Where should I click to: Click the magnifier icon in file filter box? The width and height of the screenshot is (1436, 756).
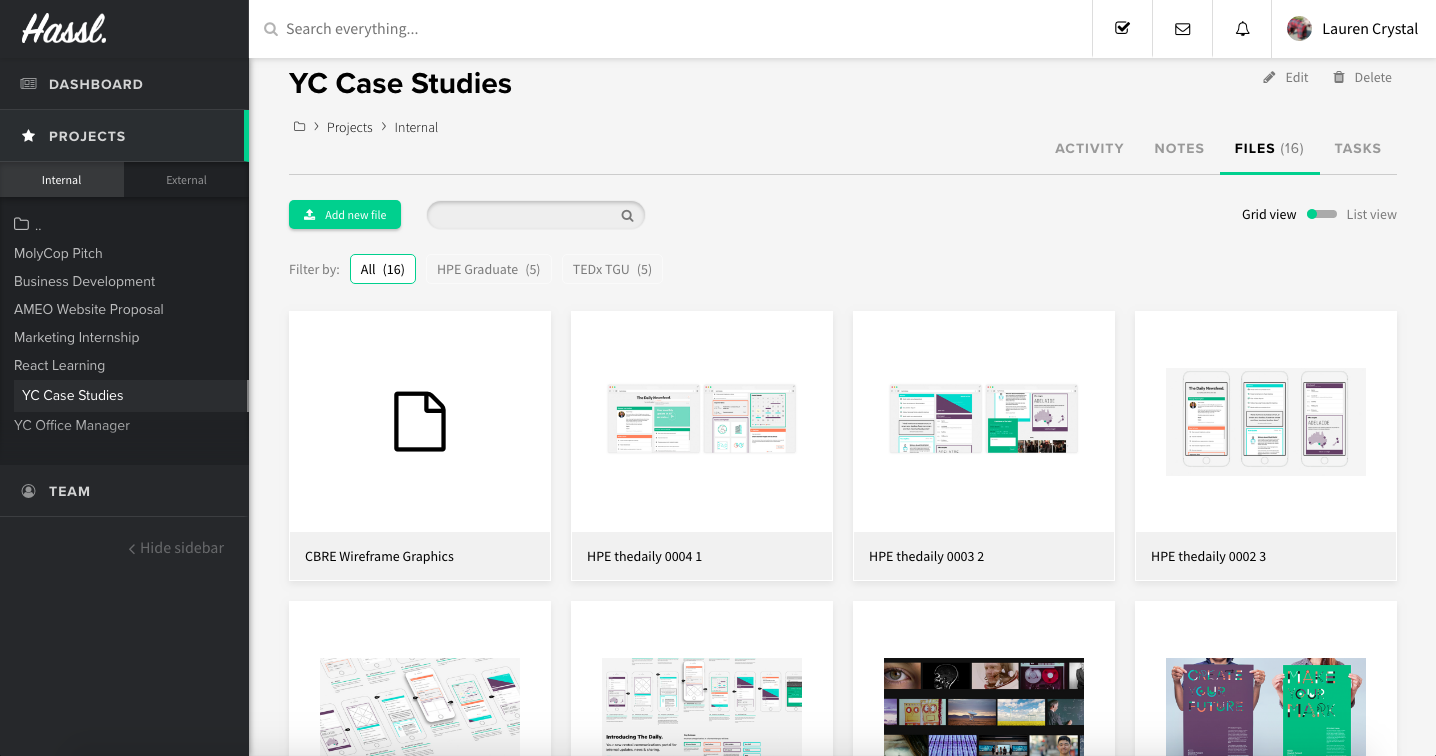pyautogui.click(x=627, y=215)
